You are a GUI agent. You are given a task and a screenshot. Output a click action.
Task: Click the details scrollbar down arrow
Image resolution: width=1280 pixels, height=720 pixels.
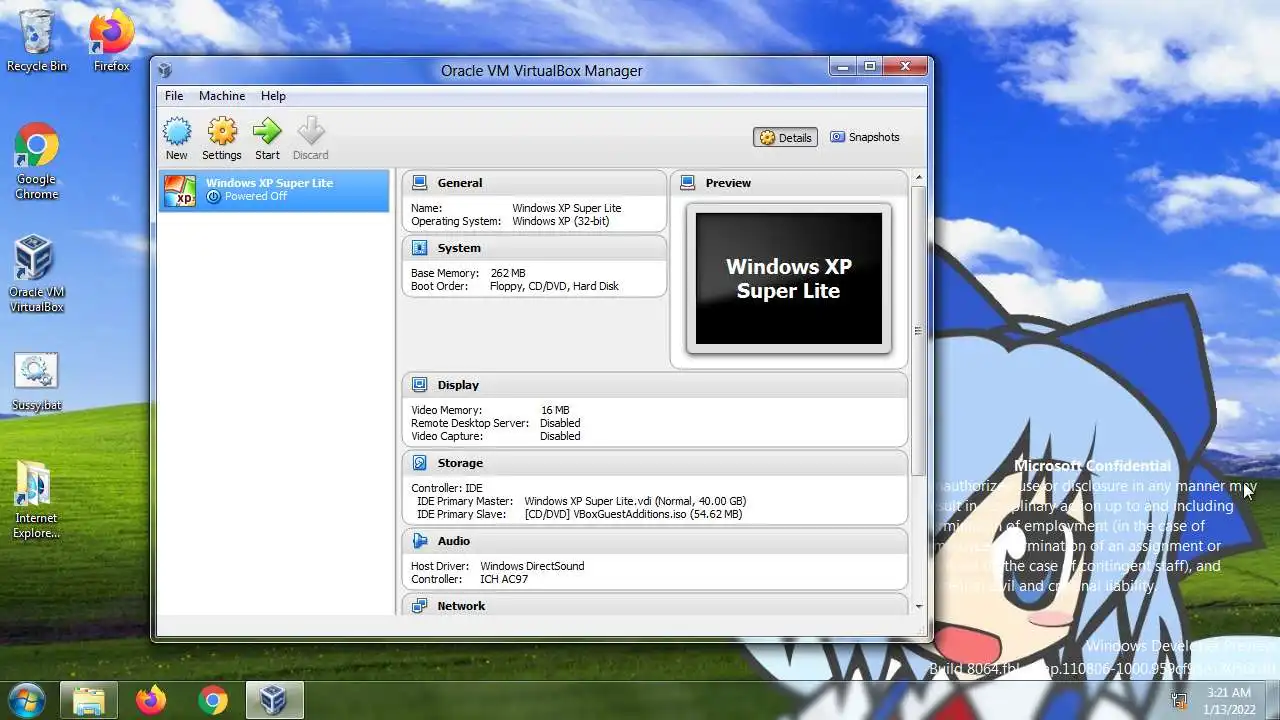[918, 606]
